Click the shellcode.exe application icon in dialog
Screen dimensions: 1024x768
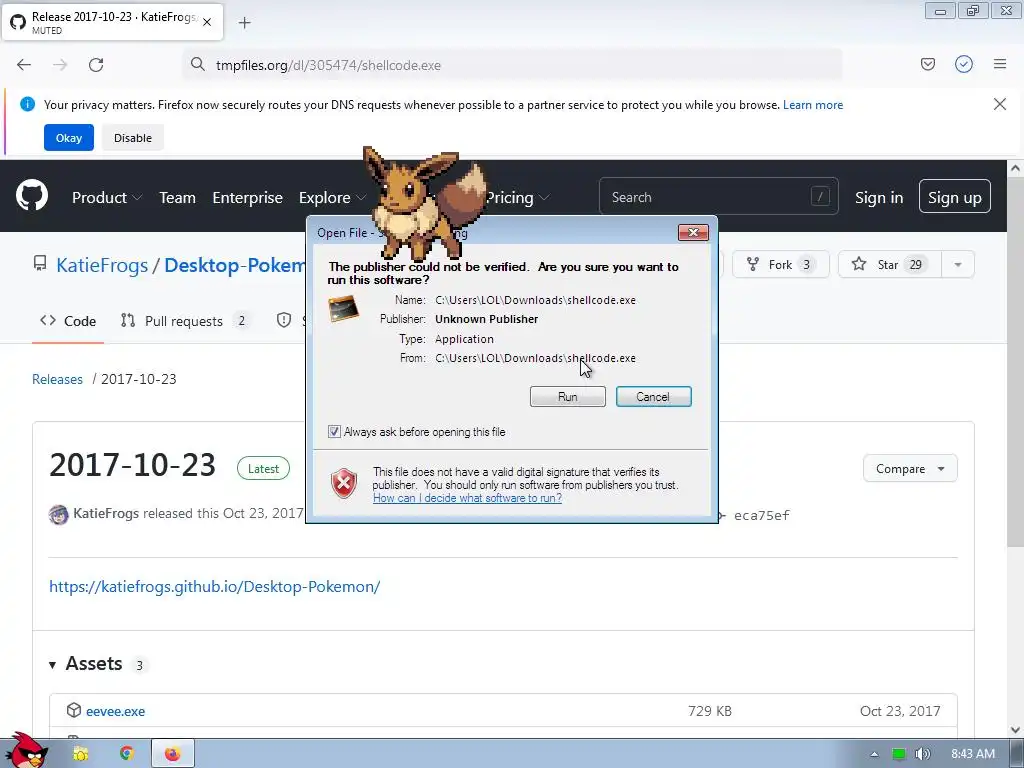[344, 308]
